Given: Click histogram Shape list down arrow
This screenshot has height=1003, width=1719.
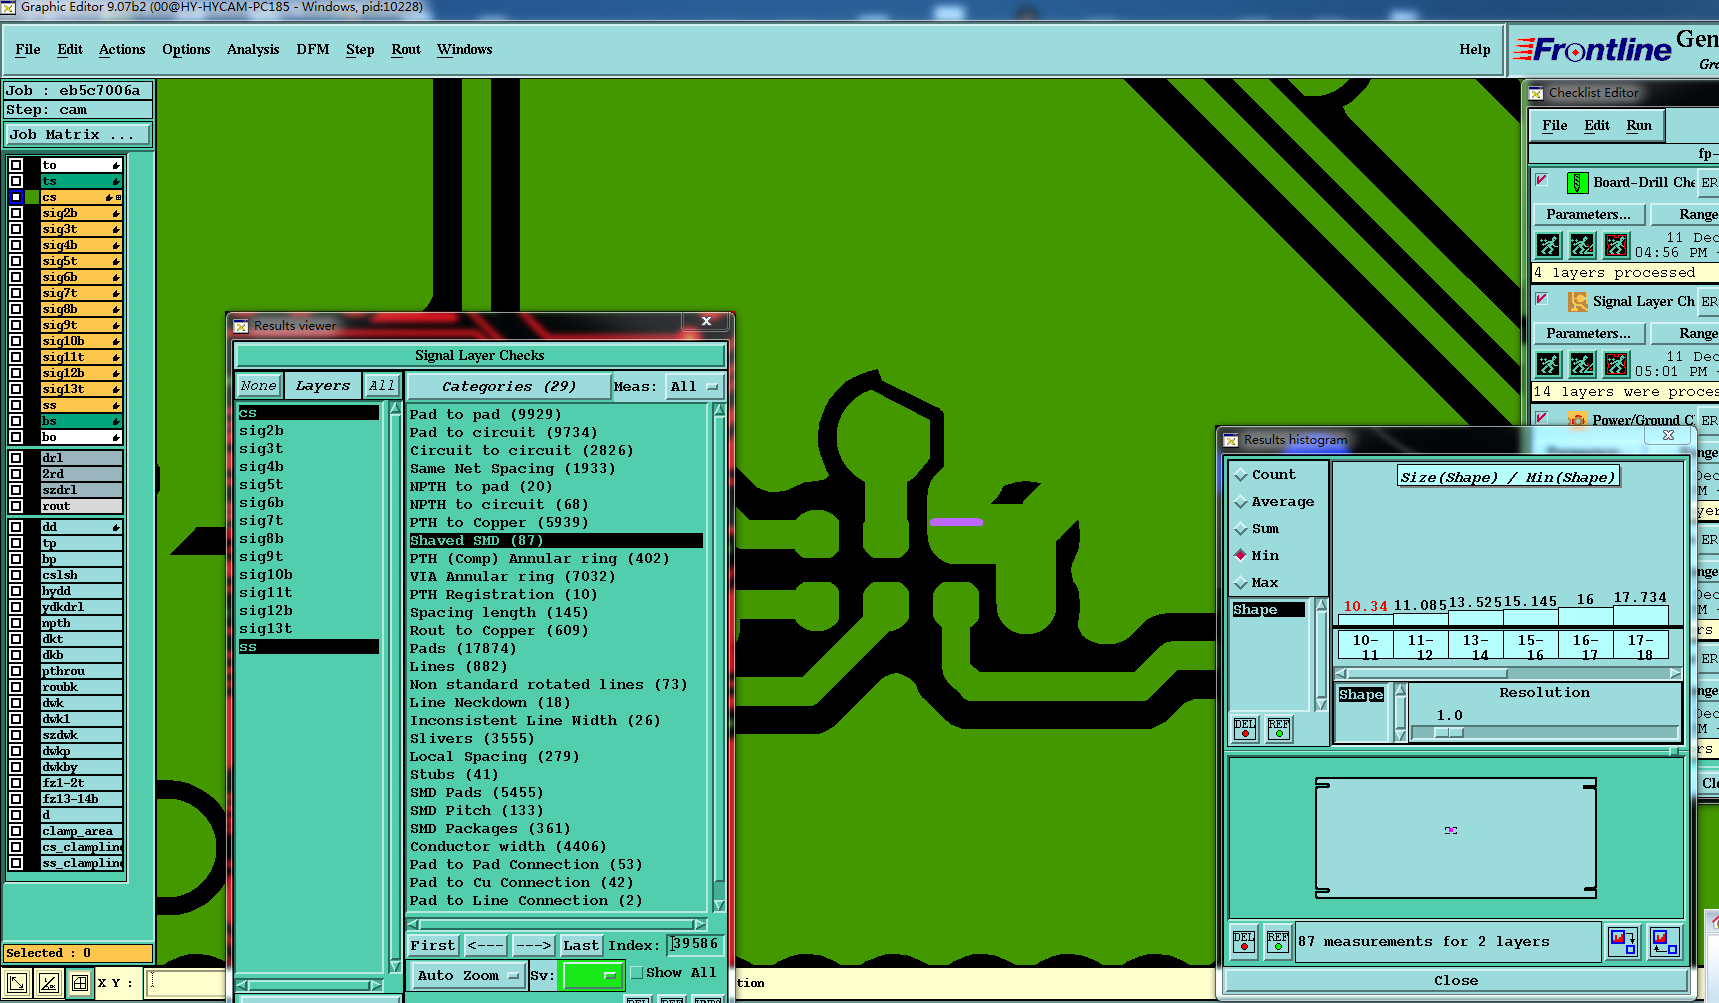Looking at the screenshot, I should [x=1321, y=704].
